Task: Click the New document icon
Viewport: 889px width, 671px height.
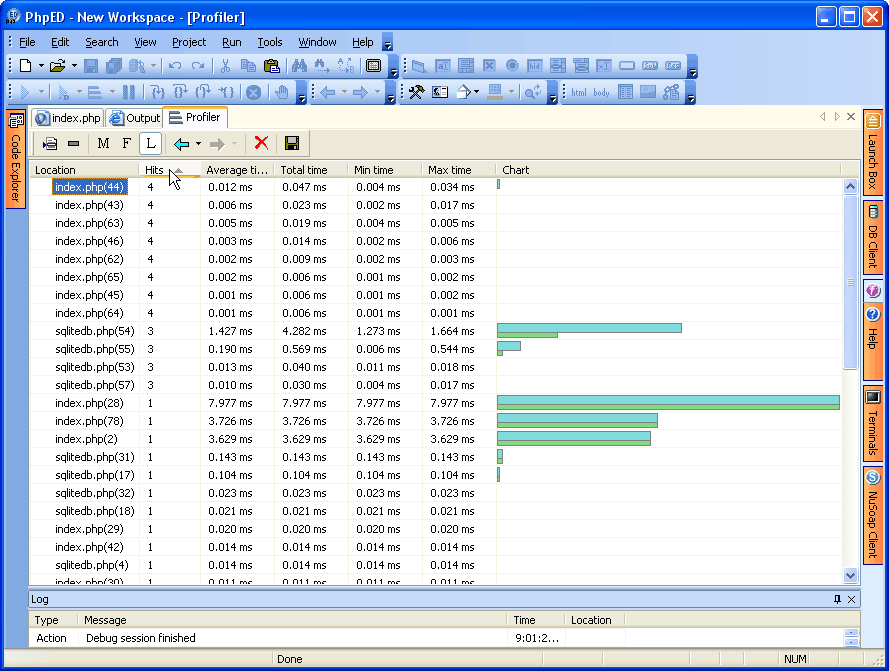Action: click(x=25, y=66)
